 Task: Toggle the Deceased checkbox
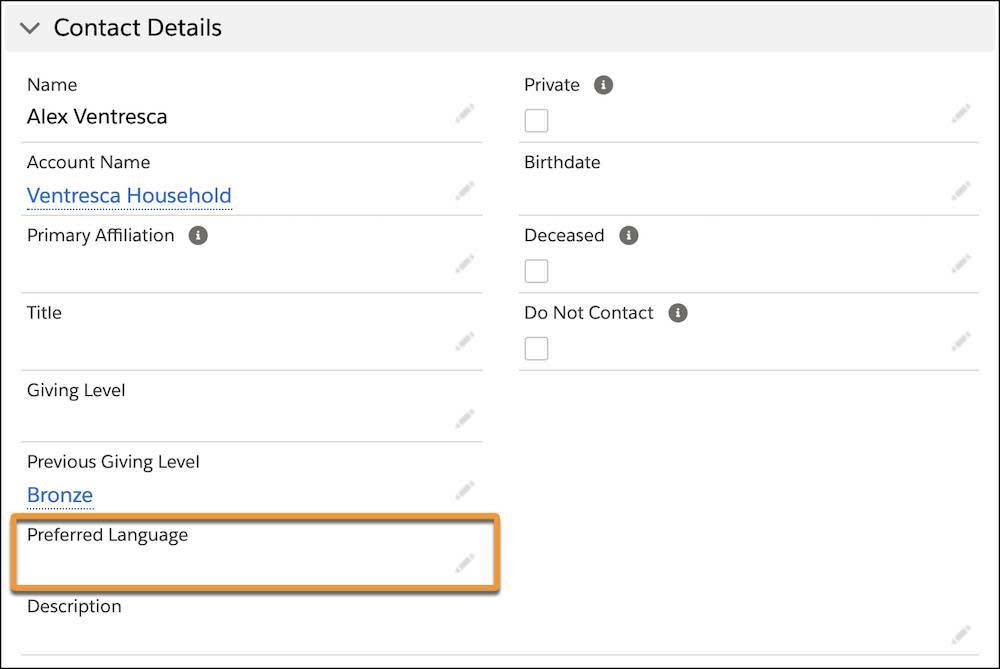(x=536, y=271)
